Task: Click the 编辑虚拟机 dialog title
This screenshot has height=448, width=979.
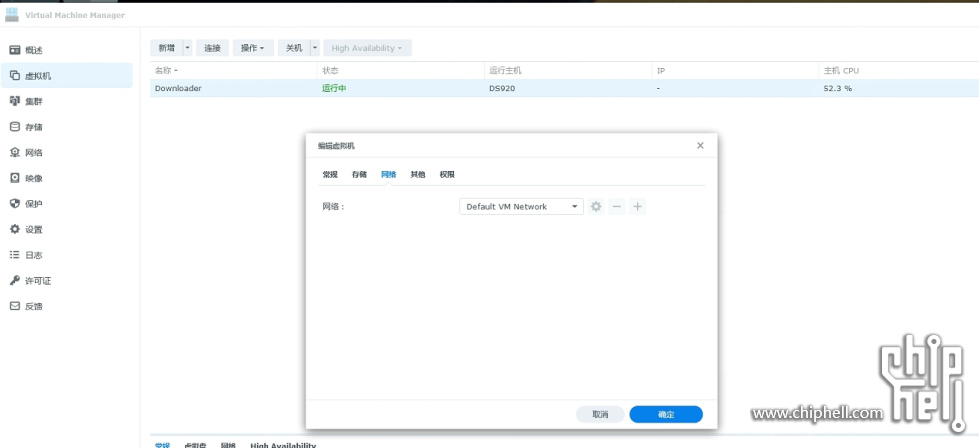Action: [336, 146]
